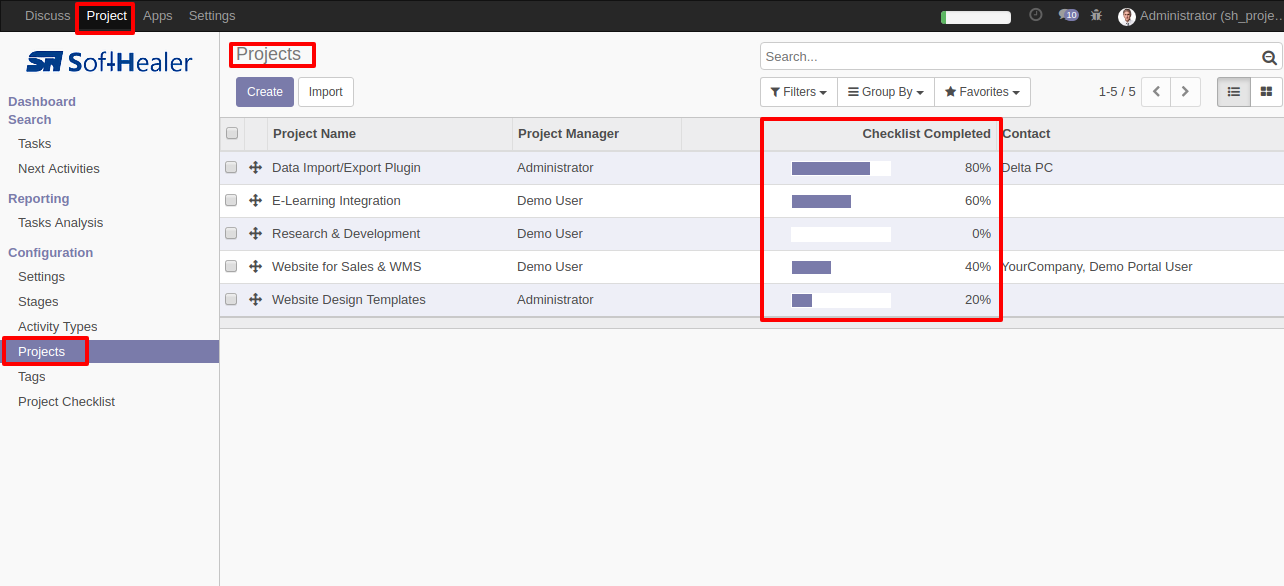Expand the Filters dropdown
The image size is (1284, 586).
[x=798, y=92]
